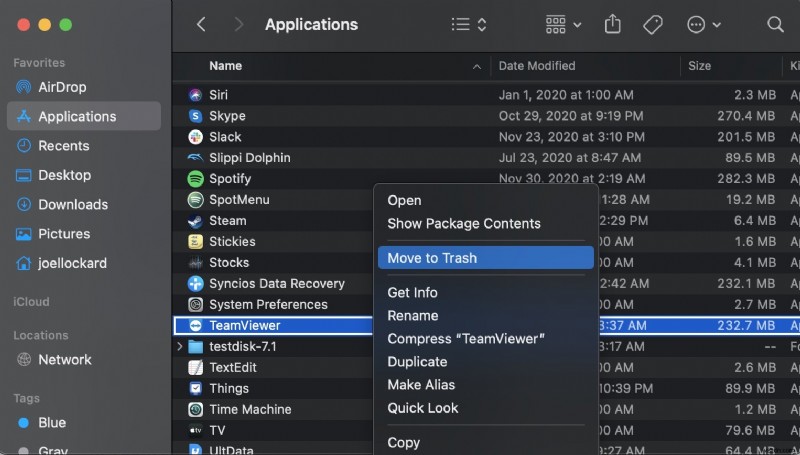Select the System Preferences icon
This screenshot has width=800, height=455.
[195, 305]
